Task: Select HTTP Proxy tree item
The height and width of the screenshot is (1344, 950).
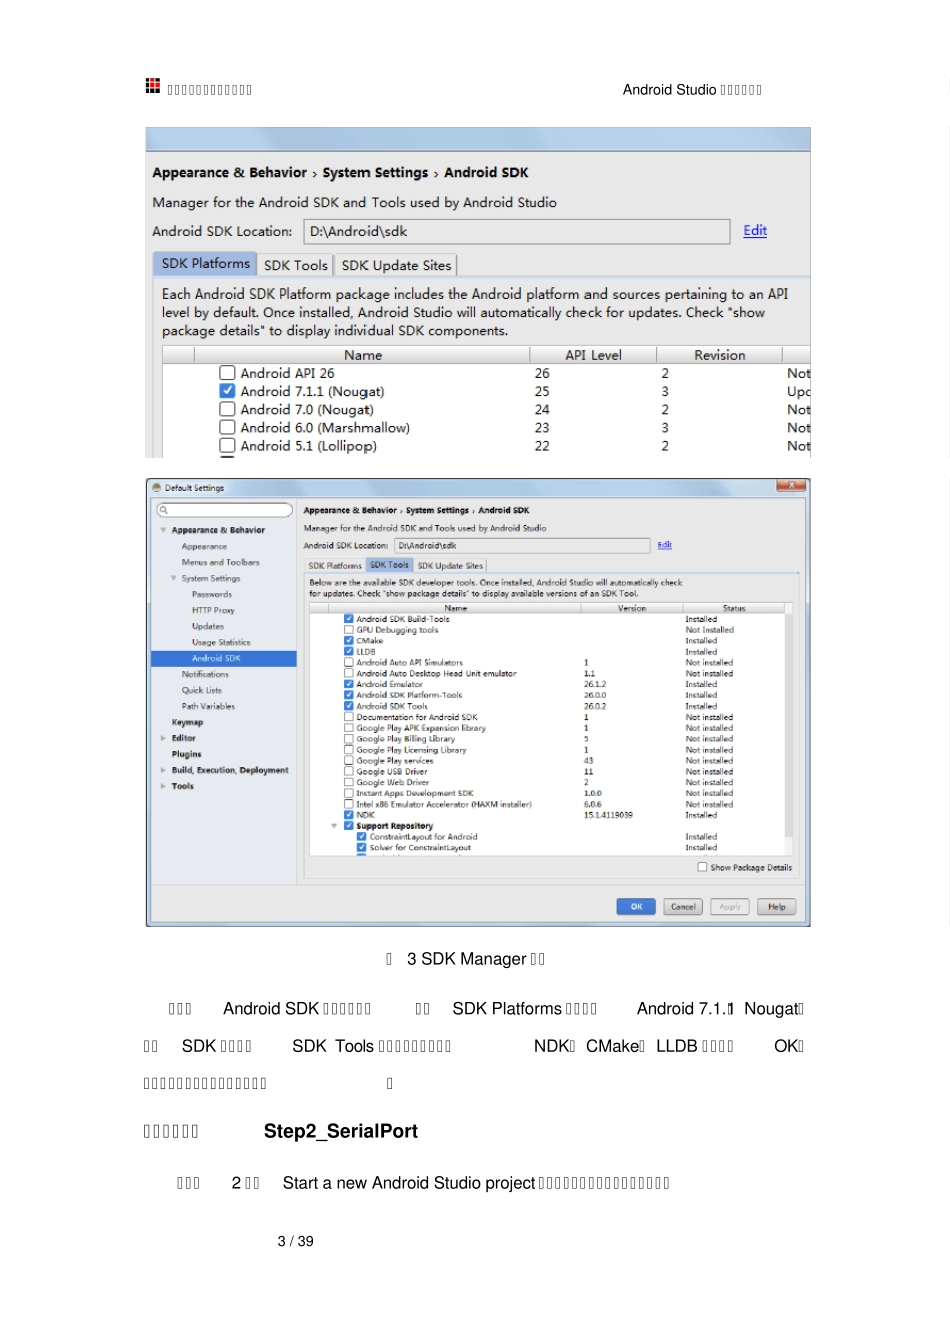Action: pos(213,610)
